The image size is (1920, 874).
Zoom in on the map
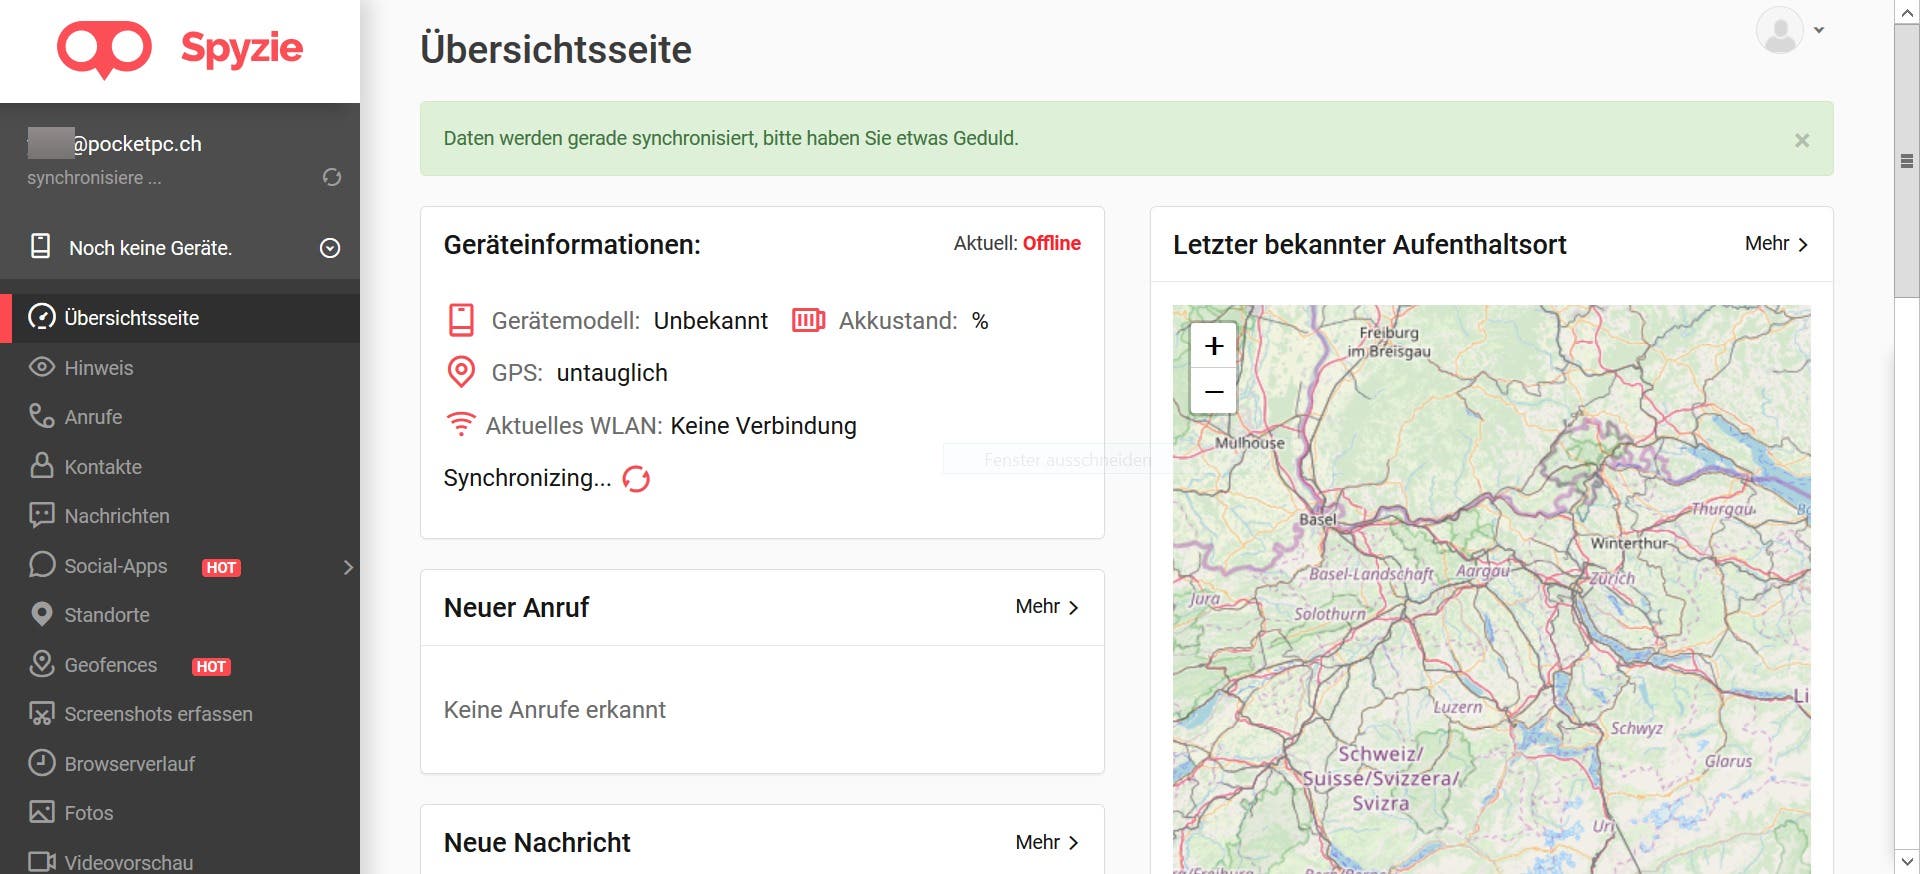pyautogui.click(x=1213, y=346)
